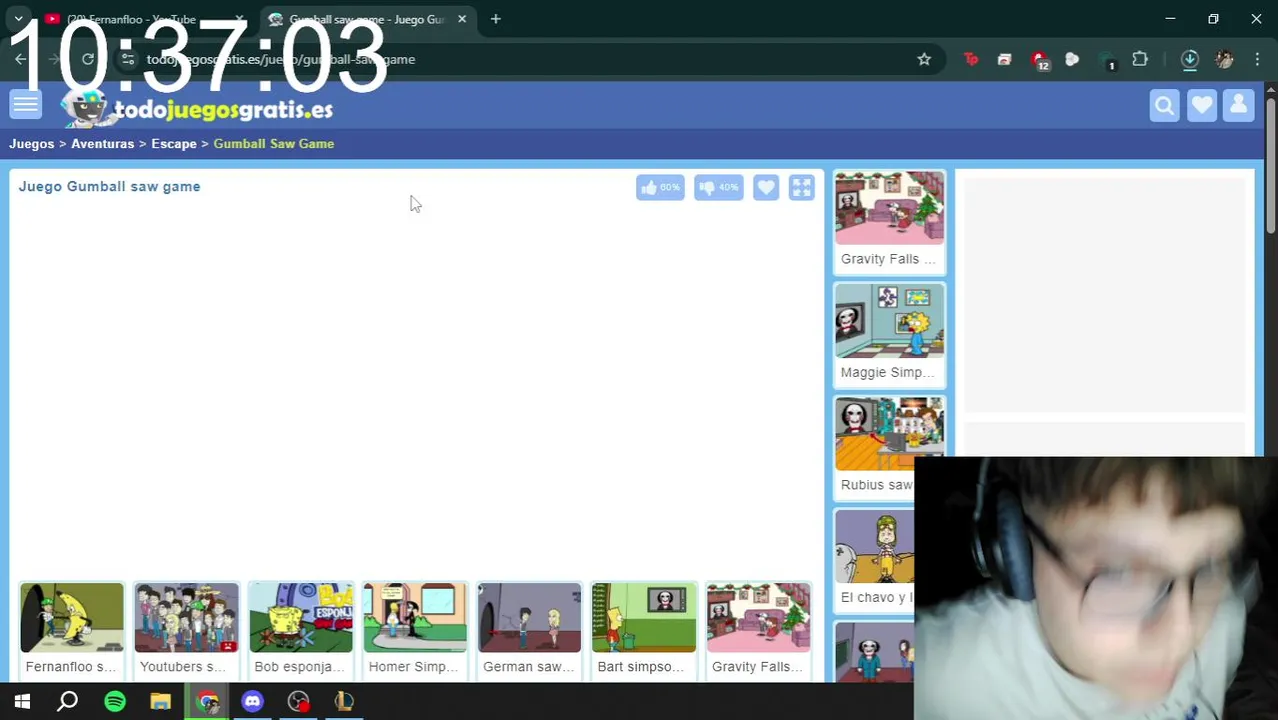Open Chrome extensions puzzle icon
Image resolution: width=1278 pixels, height=720 pixels.
point(1140,59)
